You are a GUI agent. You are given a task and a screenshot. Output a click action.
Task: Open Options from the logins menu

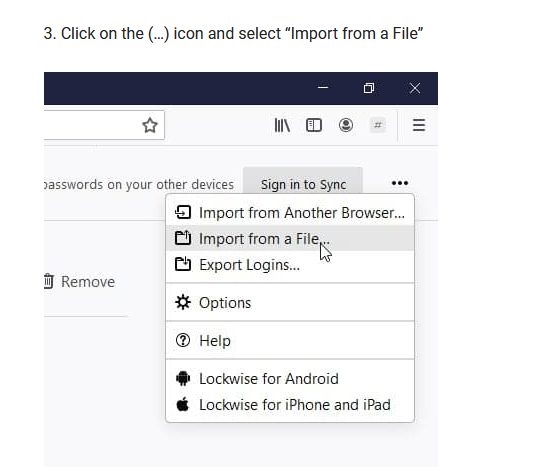(x=290, y=303)
